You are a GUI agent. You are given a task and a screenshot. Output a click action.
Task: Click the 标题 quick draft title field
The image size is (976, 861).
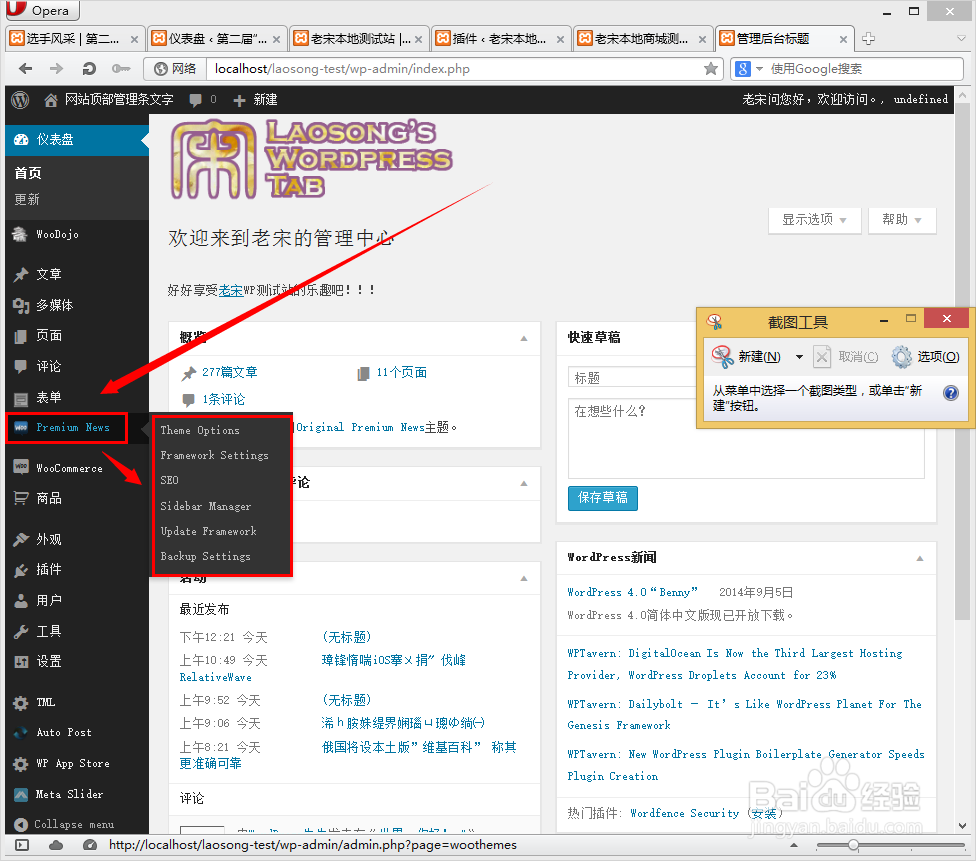click(x=632, y=378)
